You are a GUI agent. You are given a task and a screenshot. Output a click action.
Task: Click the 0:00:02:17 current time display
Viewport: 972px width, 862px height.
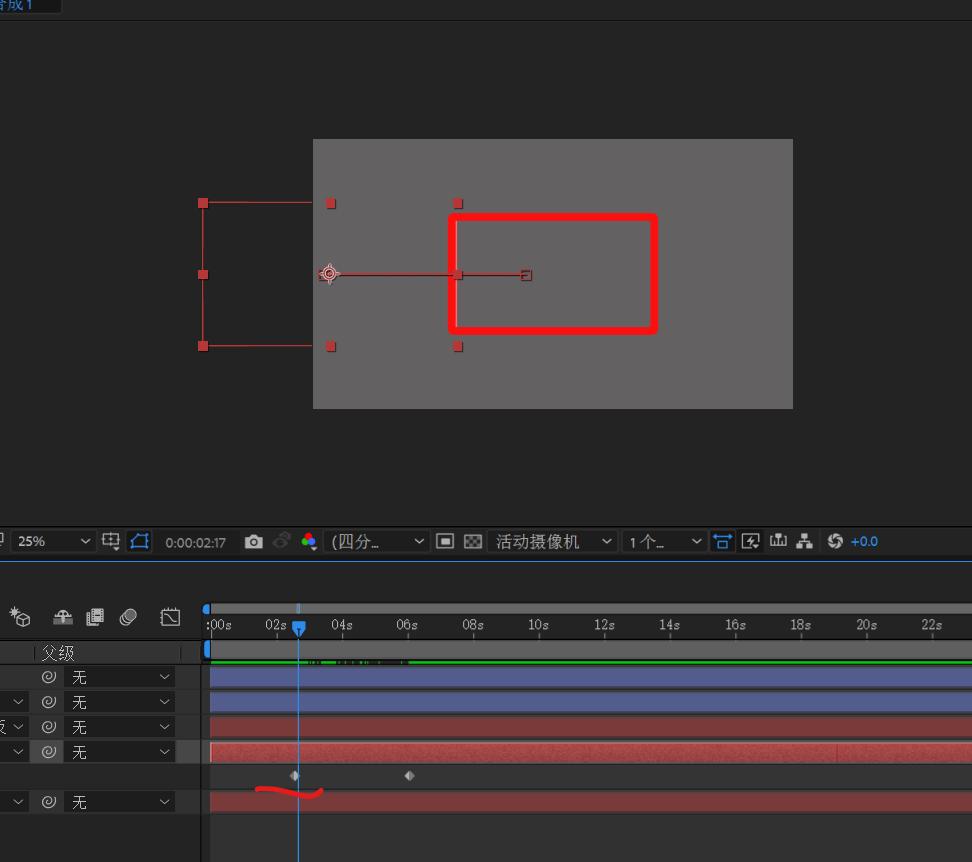(195, 542)
